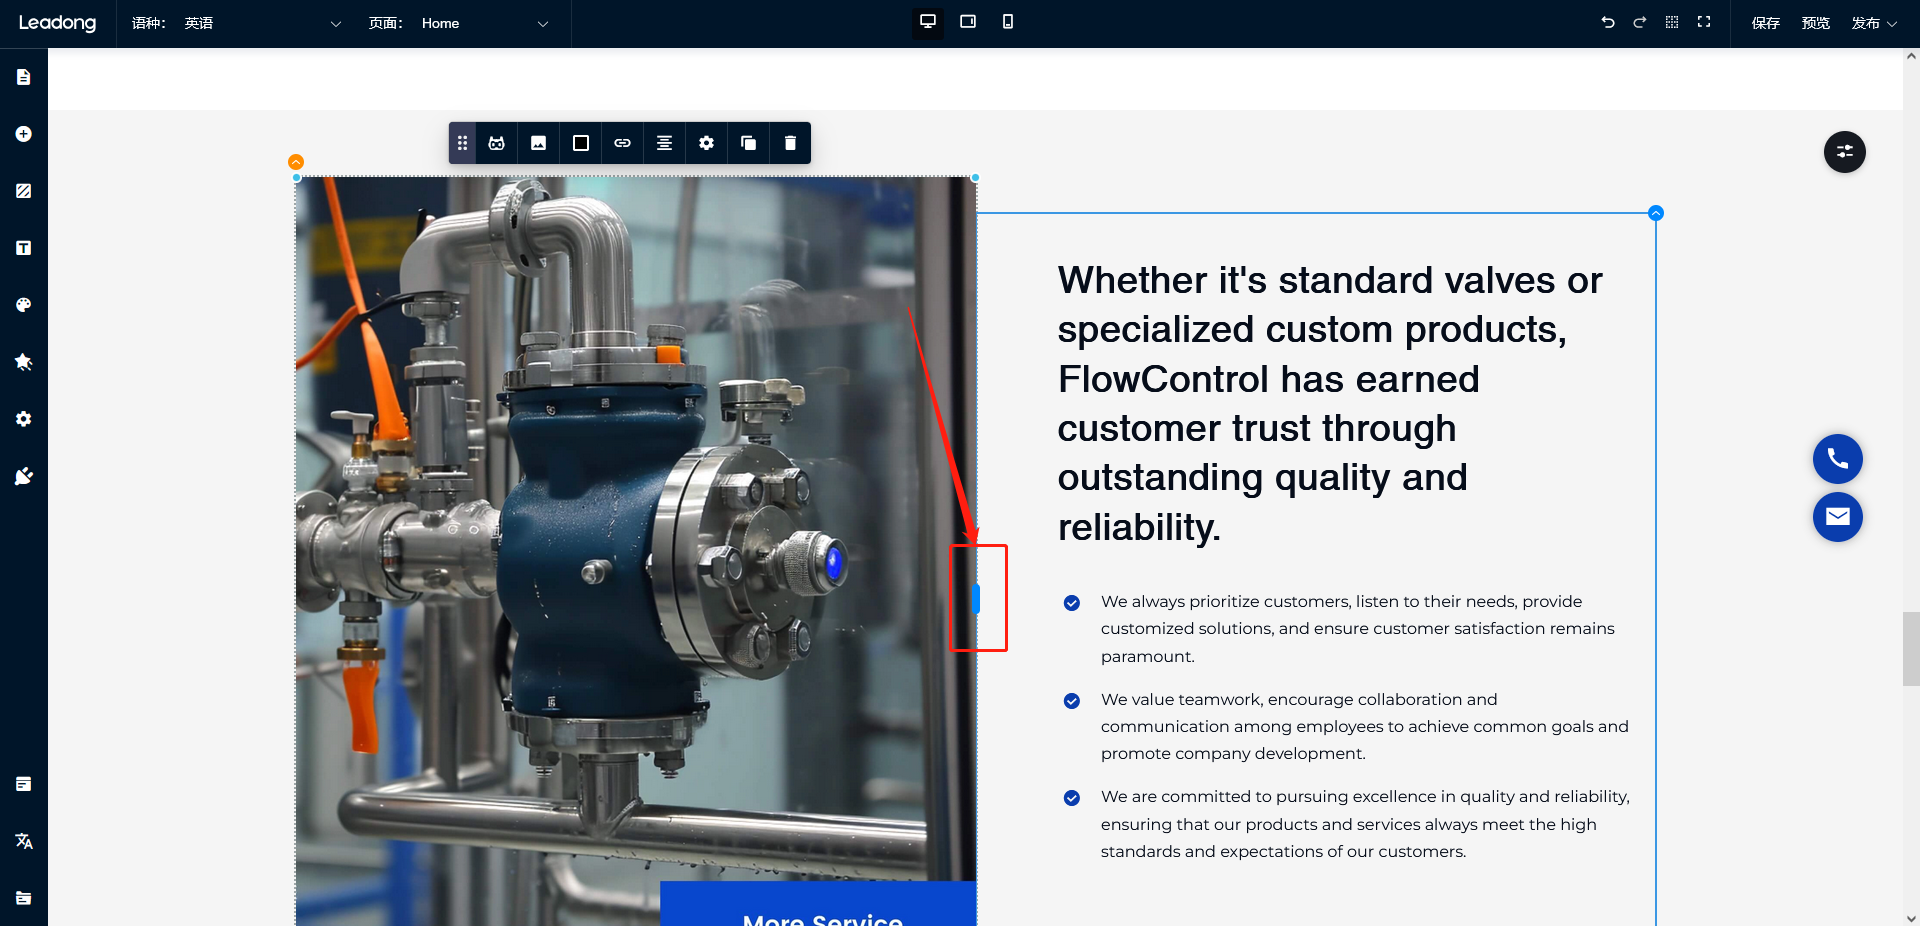Click the undo arrow in top bar

point(1608,22)
